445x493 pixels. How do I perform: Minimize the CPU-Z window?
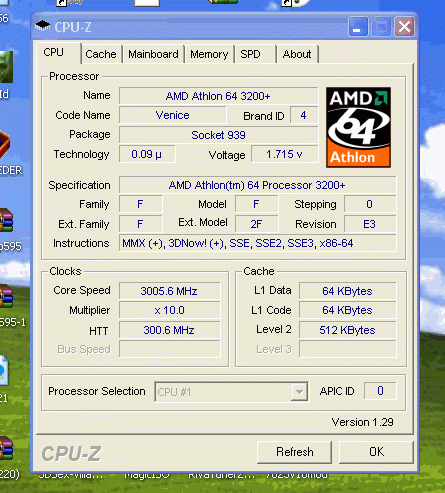click(358, 27)
